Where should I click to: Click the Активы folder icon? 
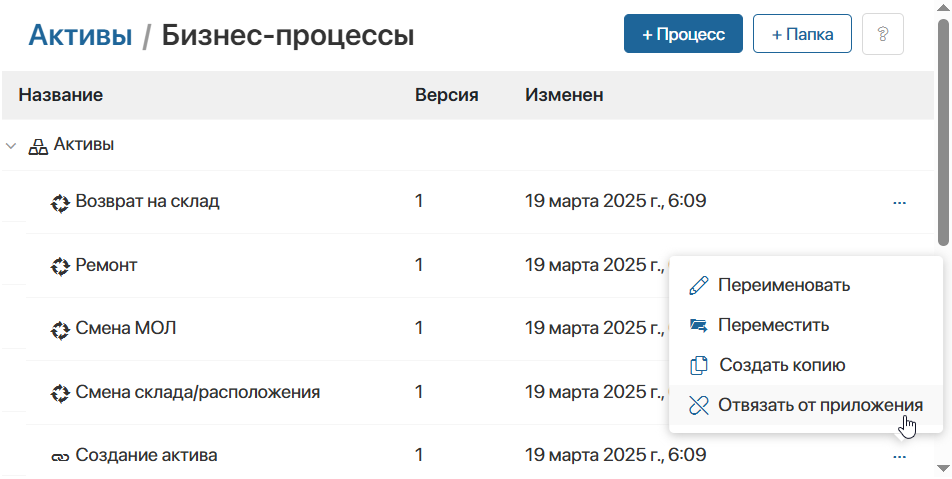point(38,146)
